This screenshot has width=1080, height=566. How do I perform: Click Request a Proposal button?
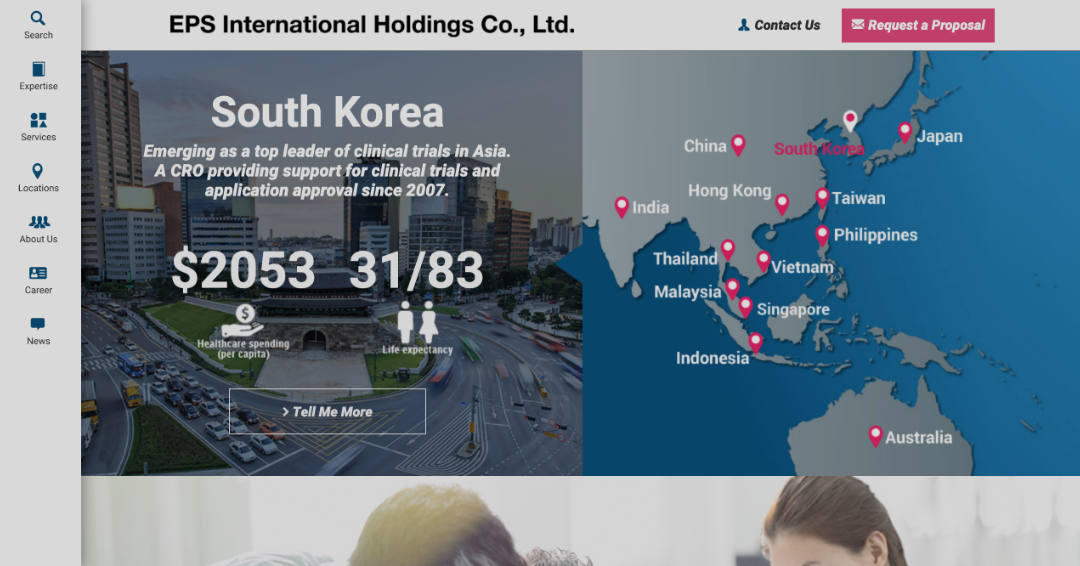click(x=917, y=25)
